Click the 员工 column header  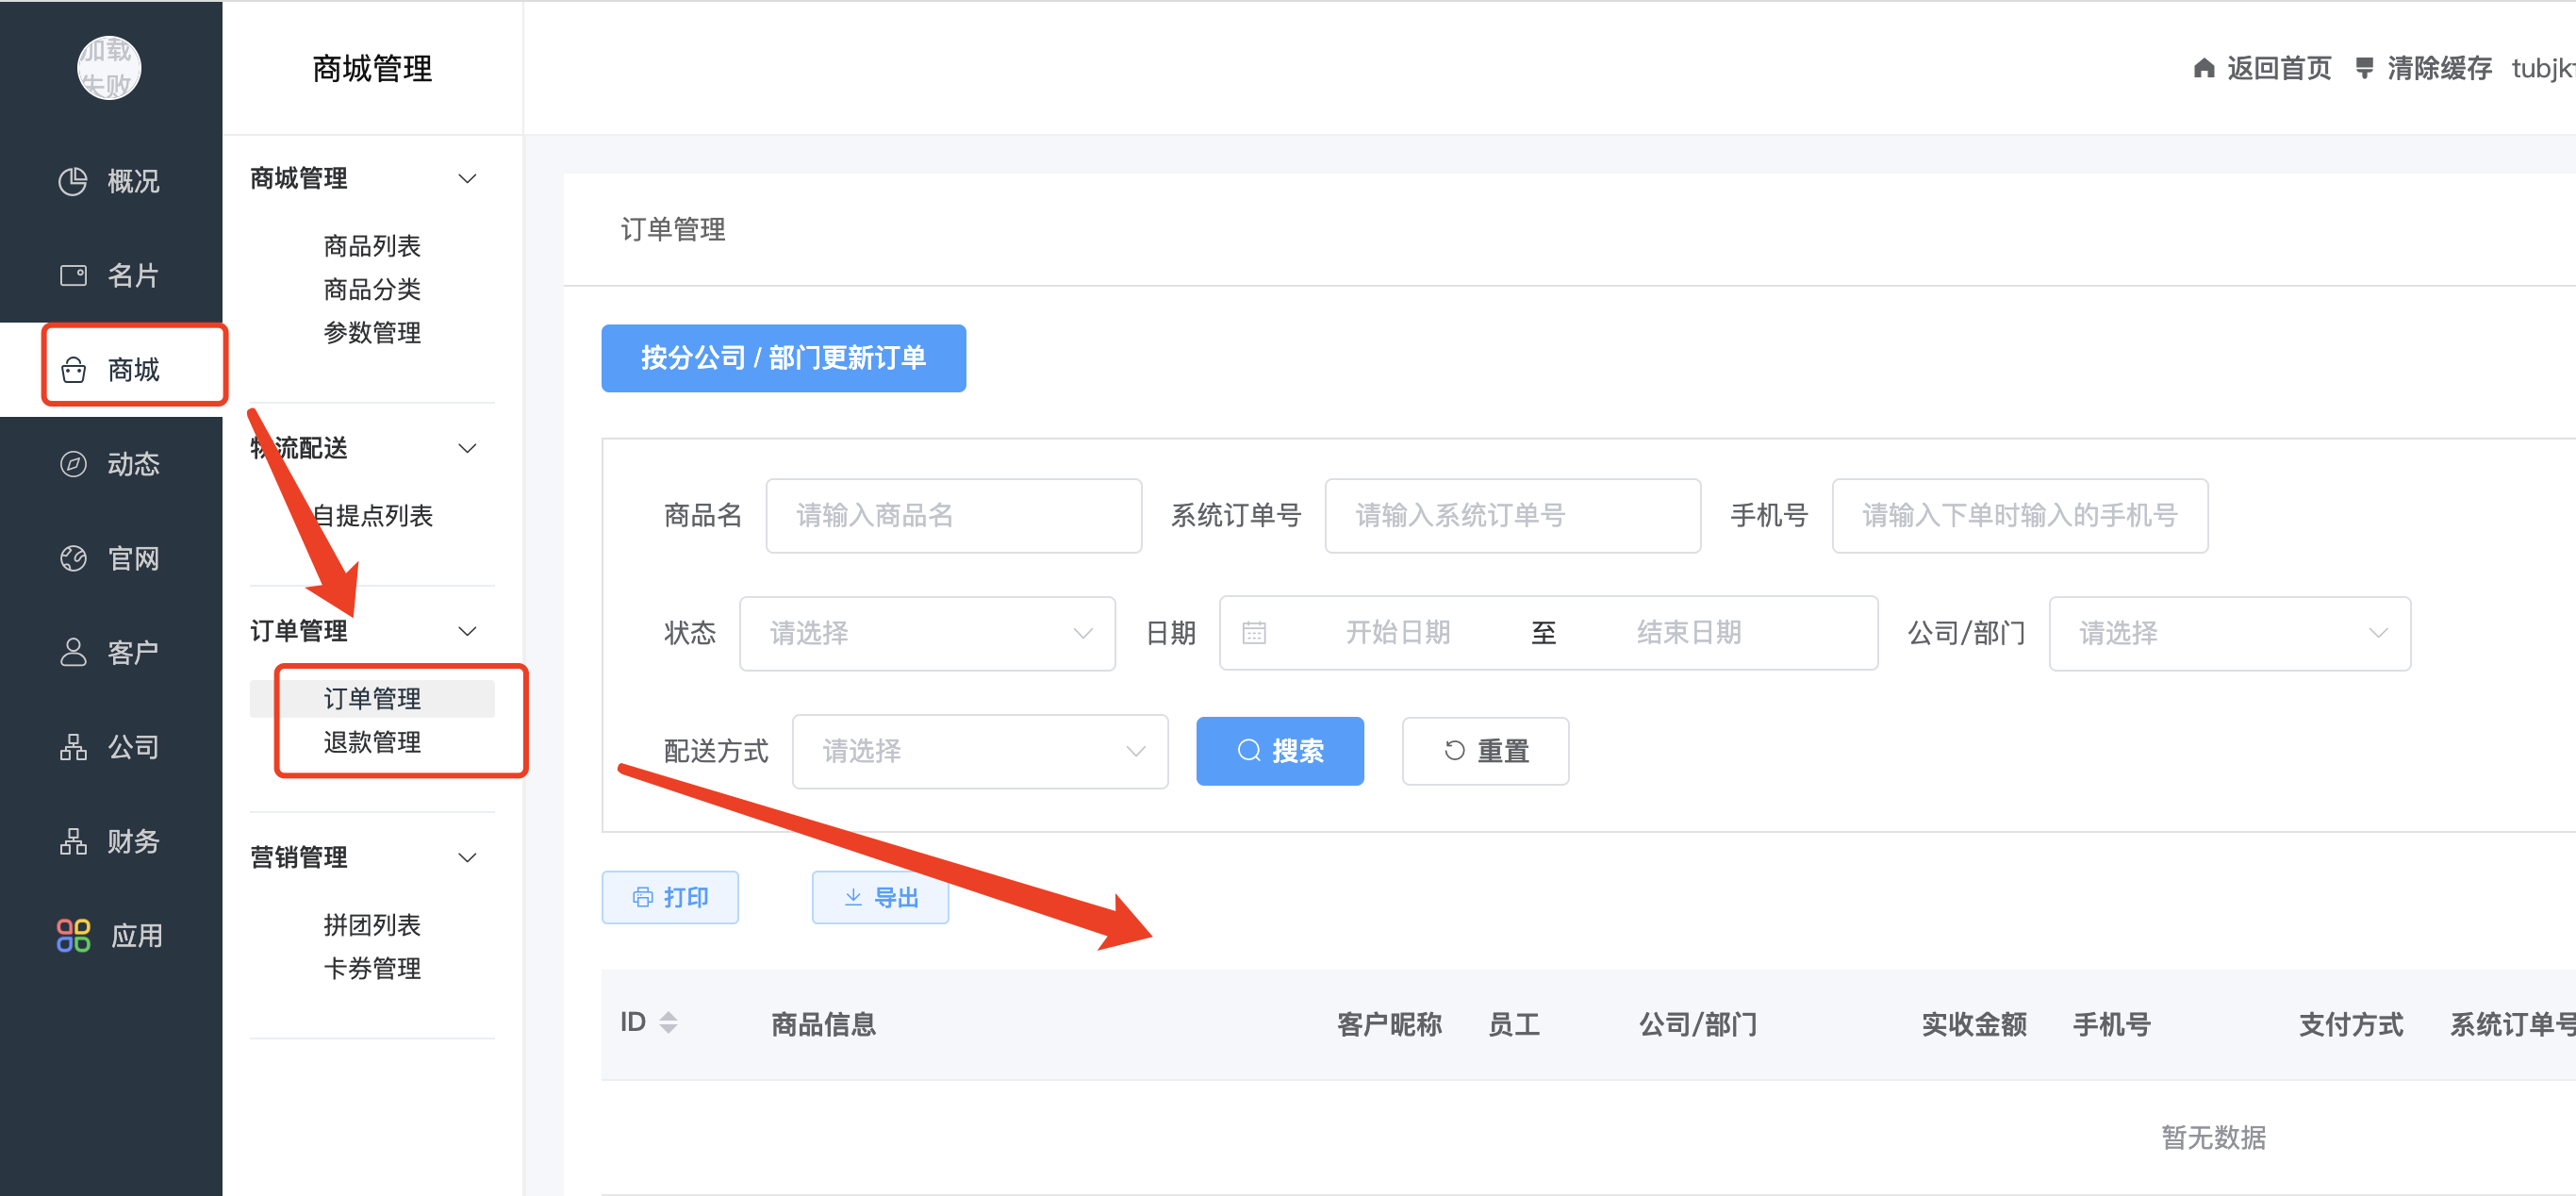[1513, 1024]
